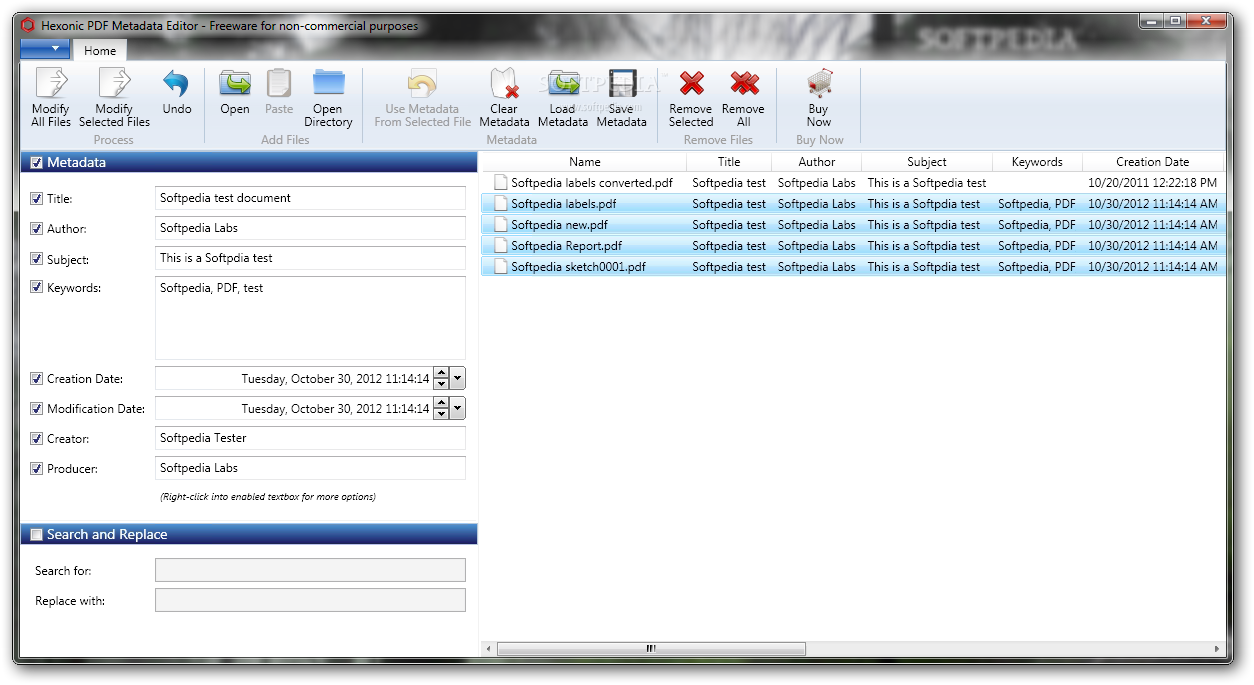1254x685 pixels.
Task: Click into the Subject text field
Action: tap(310, 258)
